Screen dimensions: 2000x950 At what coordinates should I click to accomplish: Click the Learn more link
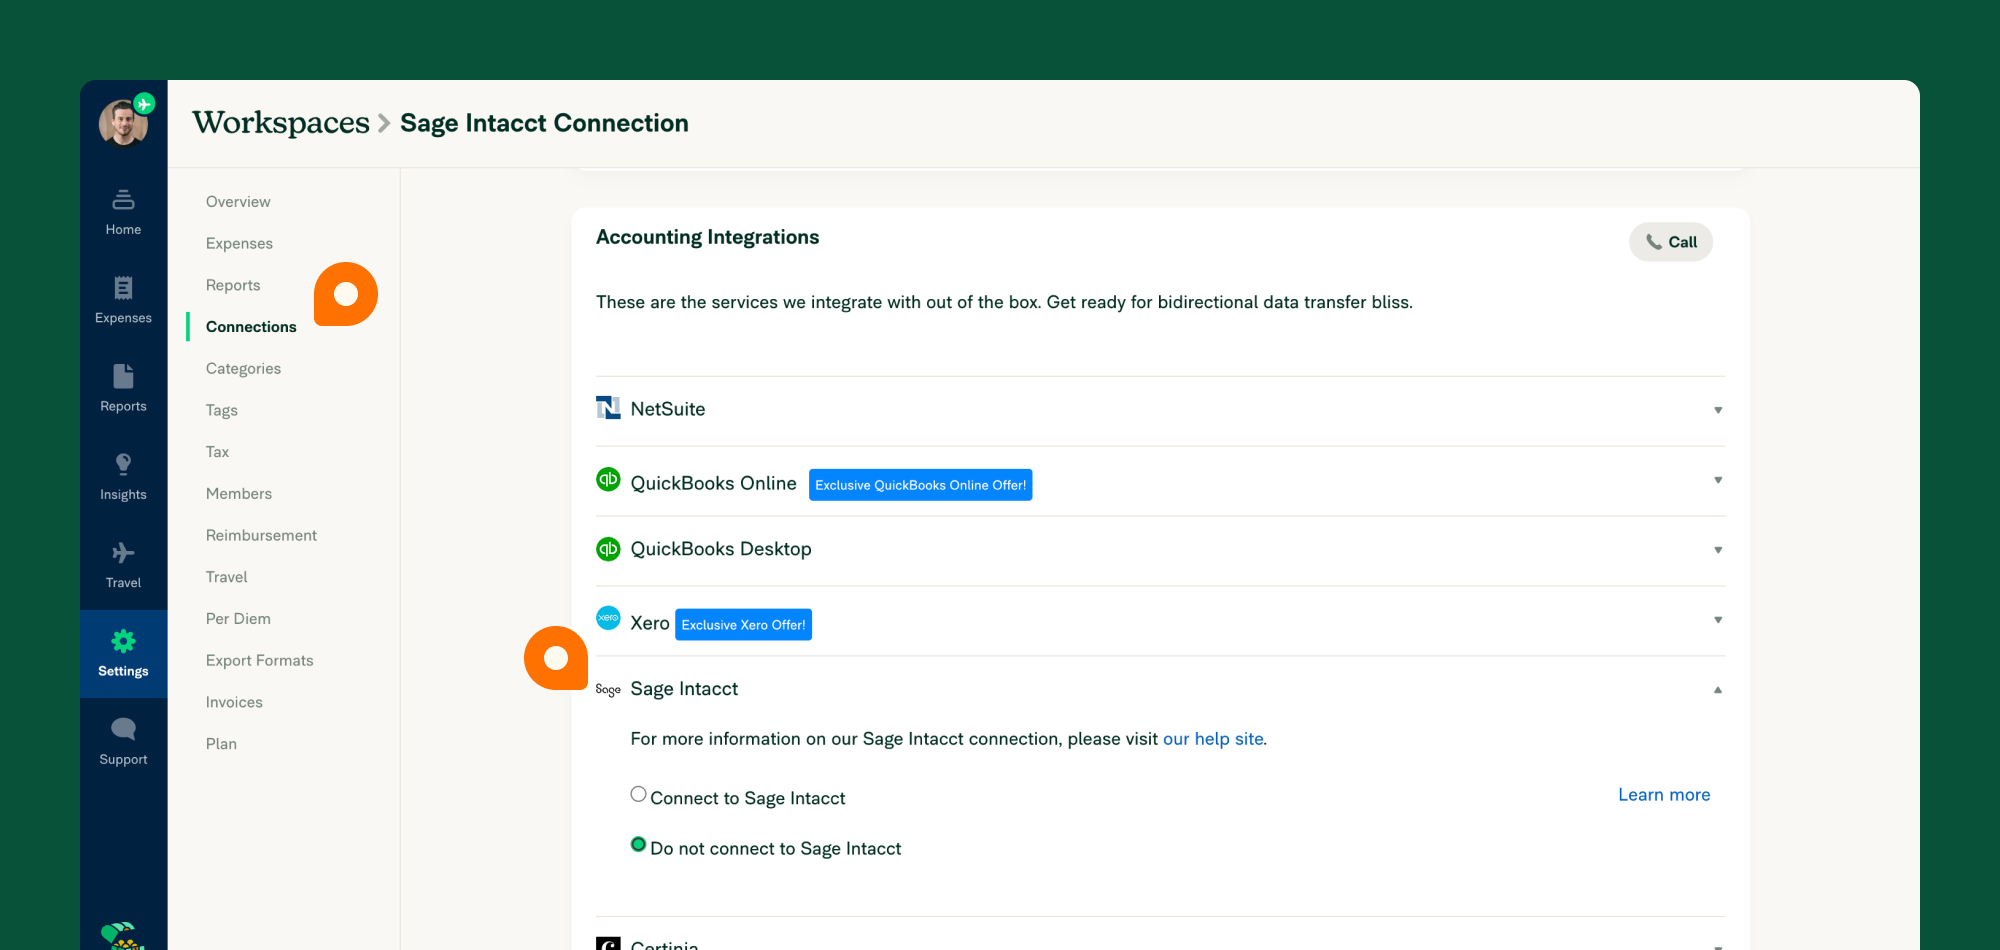(x=1664, y=795)
